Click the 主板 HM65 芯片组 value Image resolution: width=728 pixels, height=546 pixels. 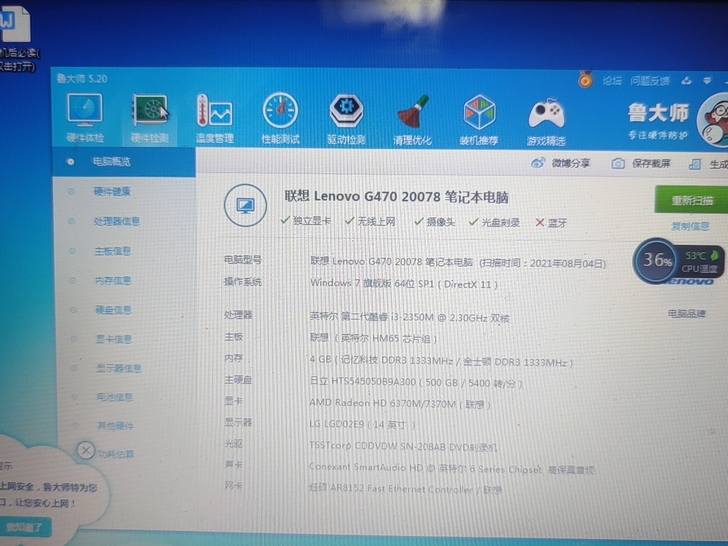pos(374,338)
